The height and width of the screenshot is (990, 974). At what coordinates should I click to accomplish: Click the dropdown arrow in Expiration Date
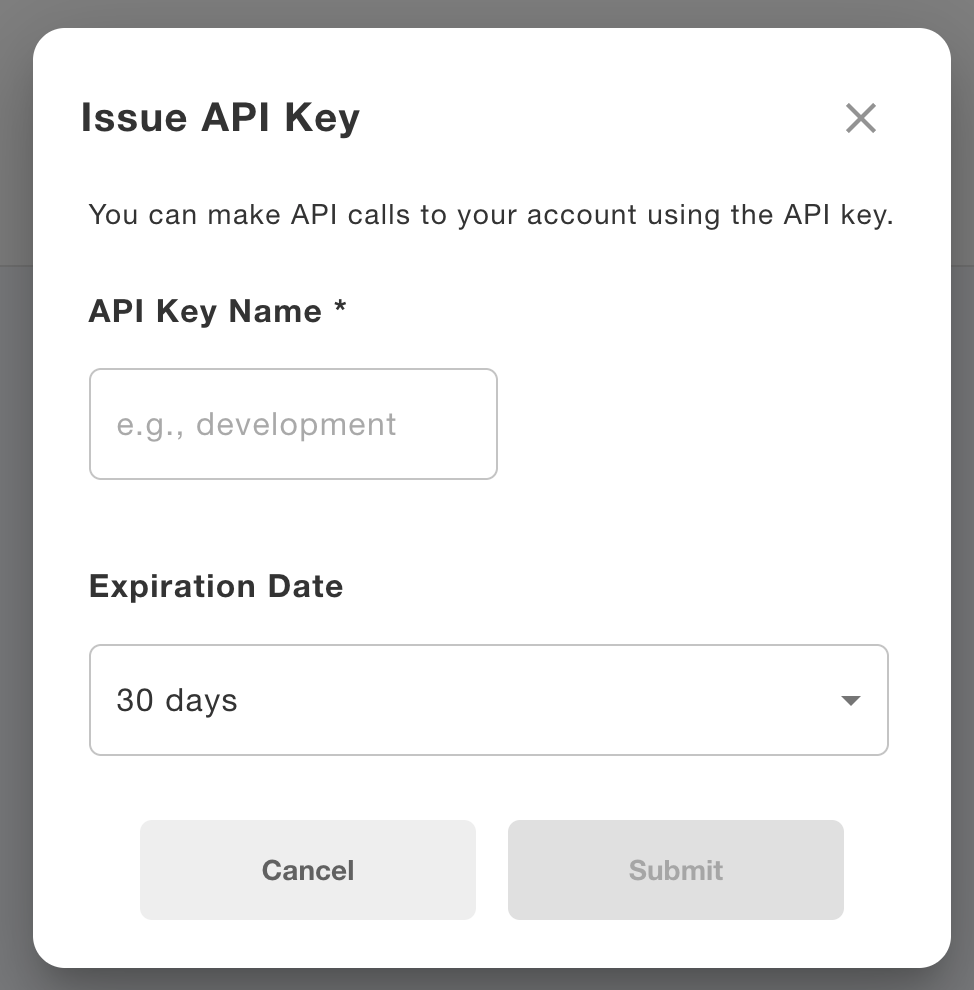point(850,701)
